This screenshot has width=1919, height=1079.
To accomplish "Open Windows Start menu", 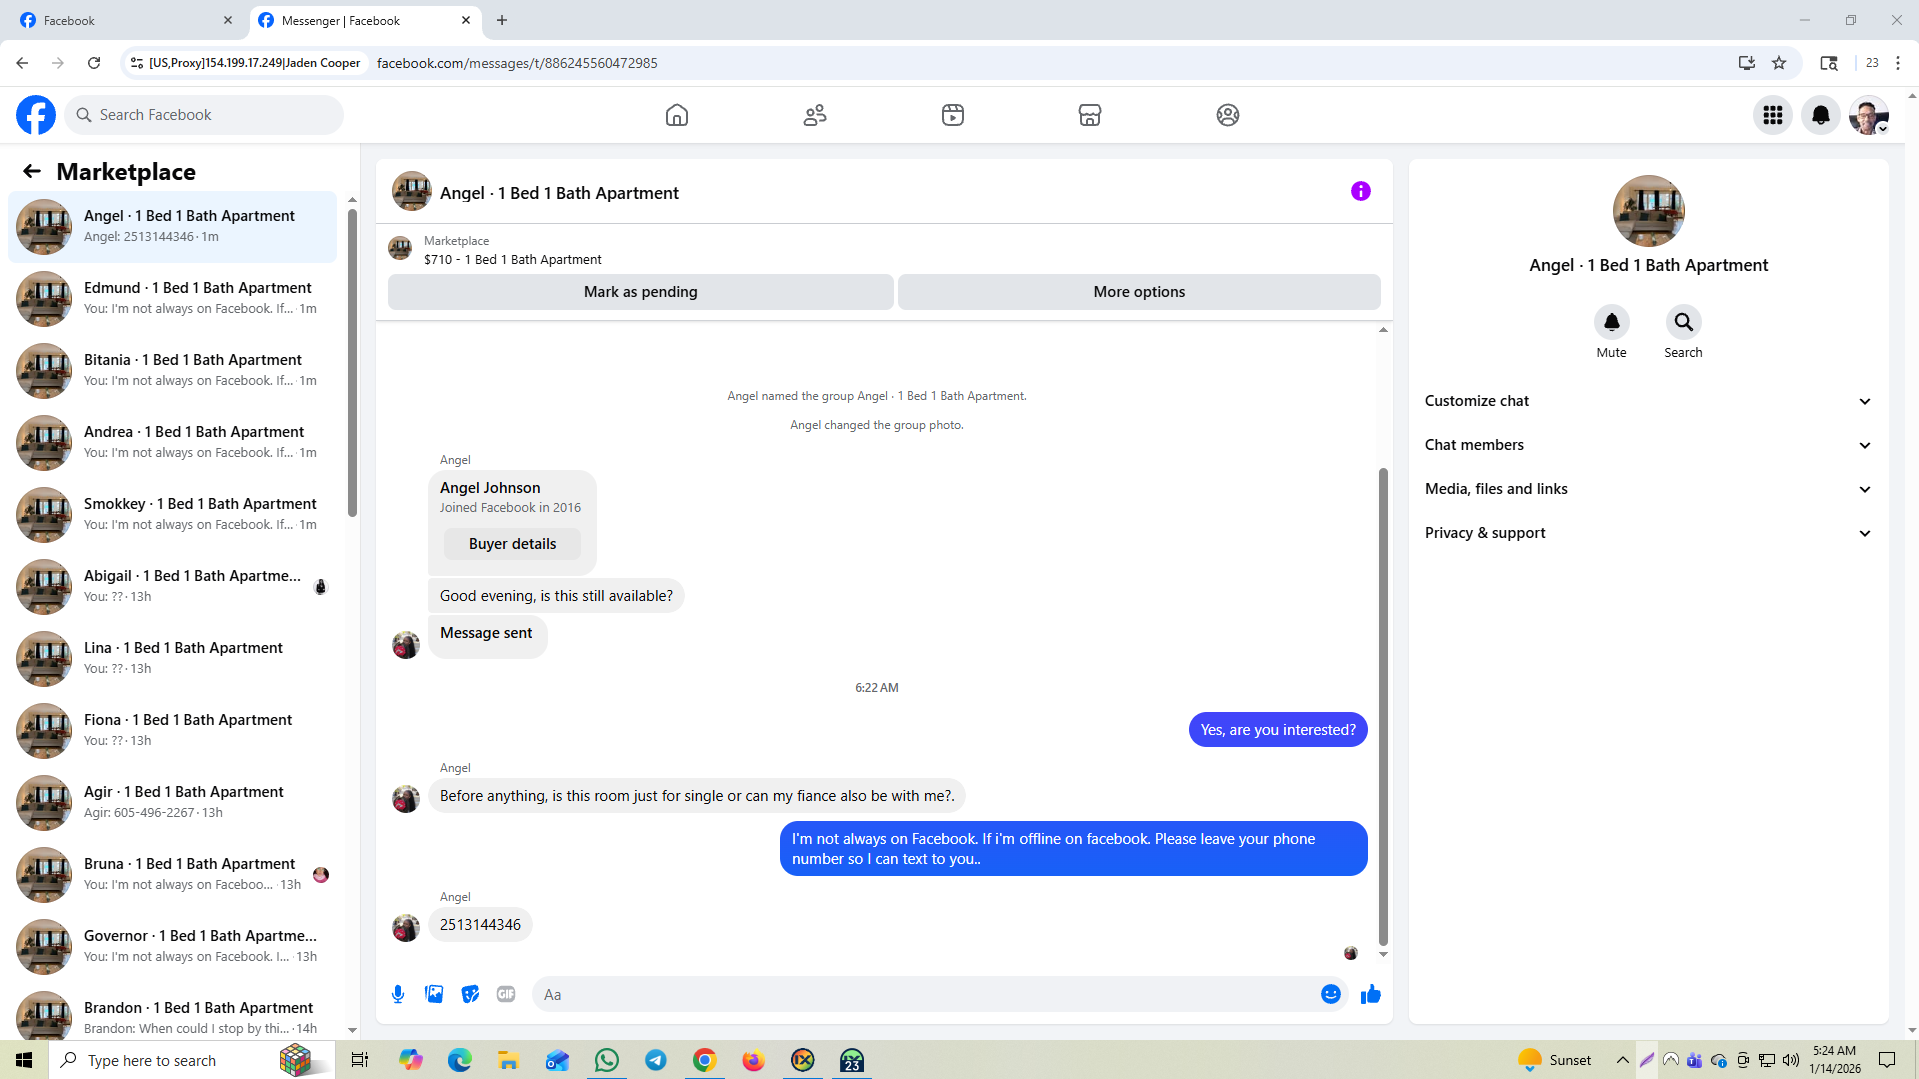I will pos(24,1060).
